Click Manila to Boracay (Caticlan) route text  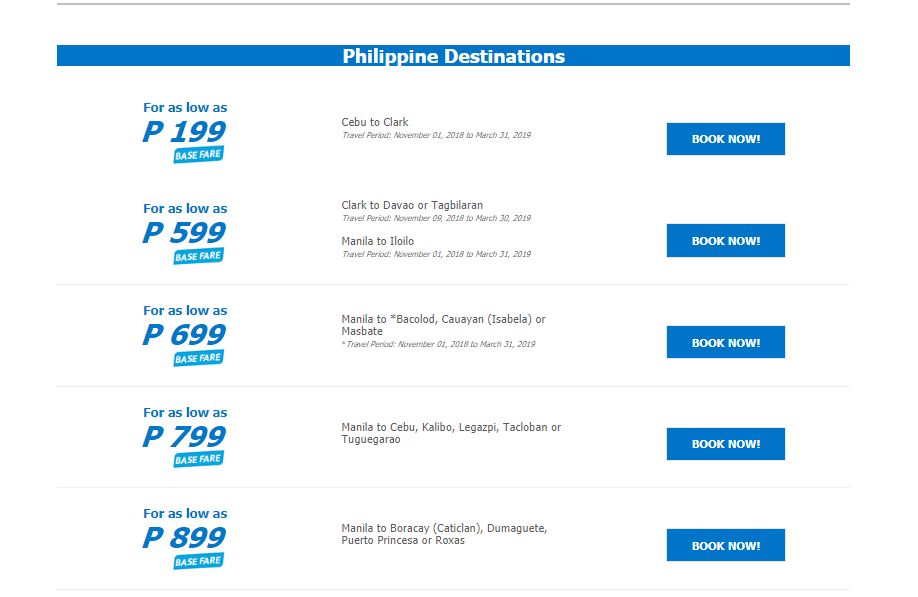(x=444, y=534)
